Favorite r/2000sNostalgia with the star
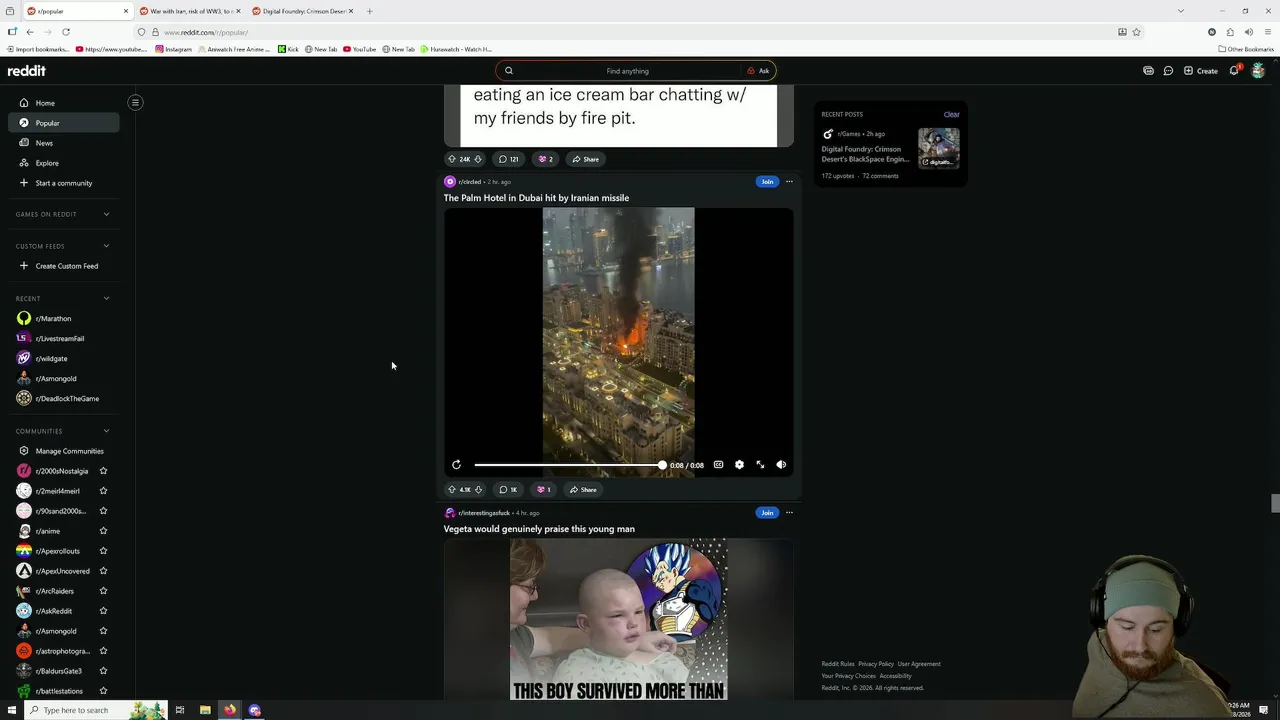 (103, 471)
